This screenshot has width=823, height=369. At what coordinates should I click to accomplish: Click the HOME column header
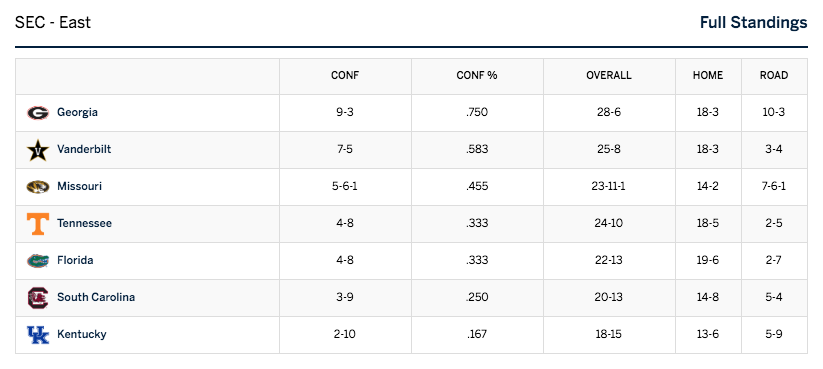click(708, 76)
